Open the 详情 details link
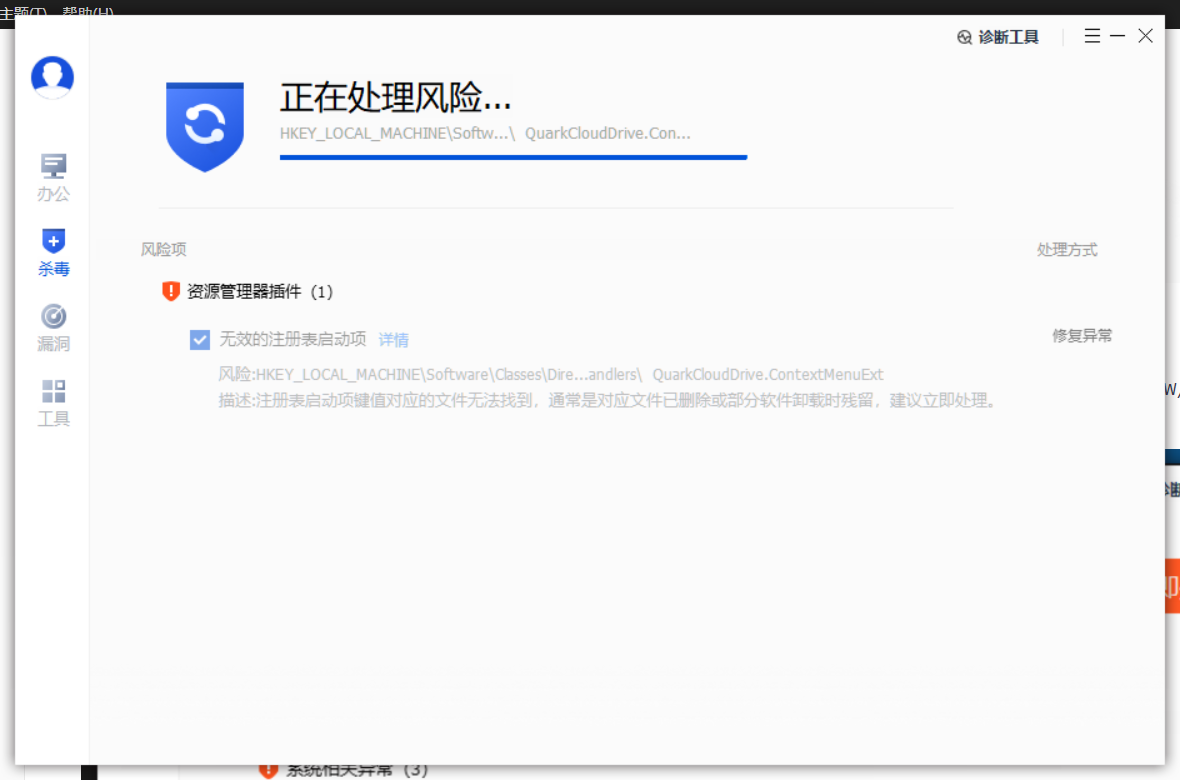The width and height of the screenshot is (1180, 780). (393, 340)
